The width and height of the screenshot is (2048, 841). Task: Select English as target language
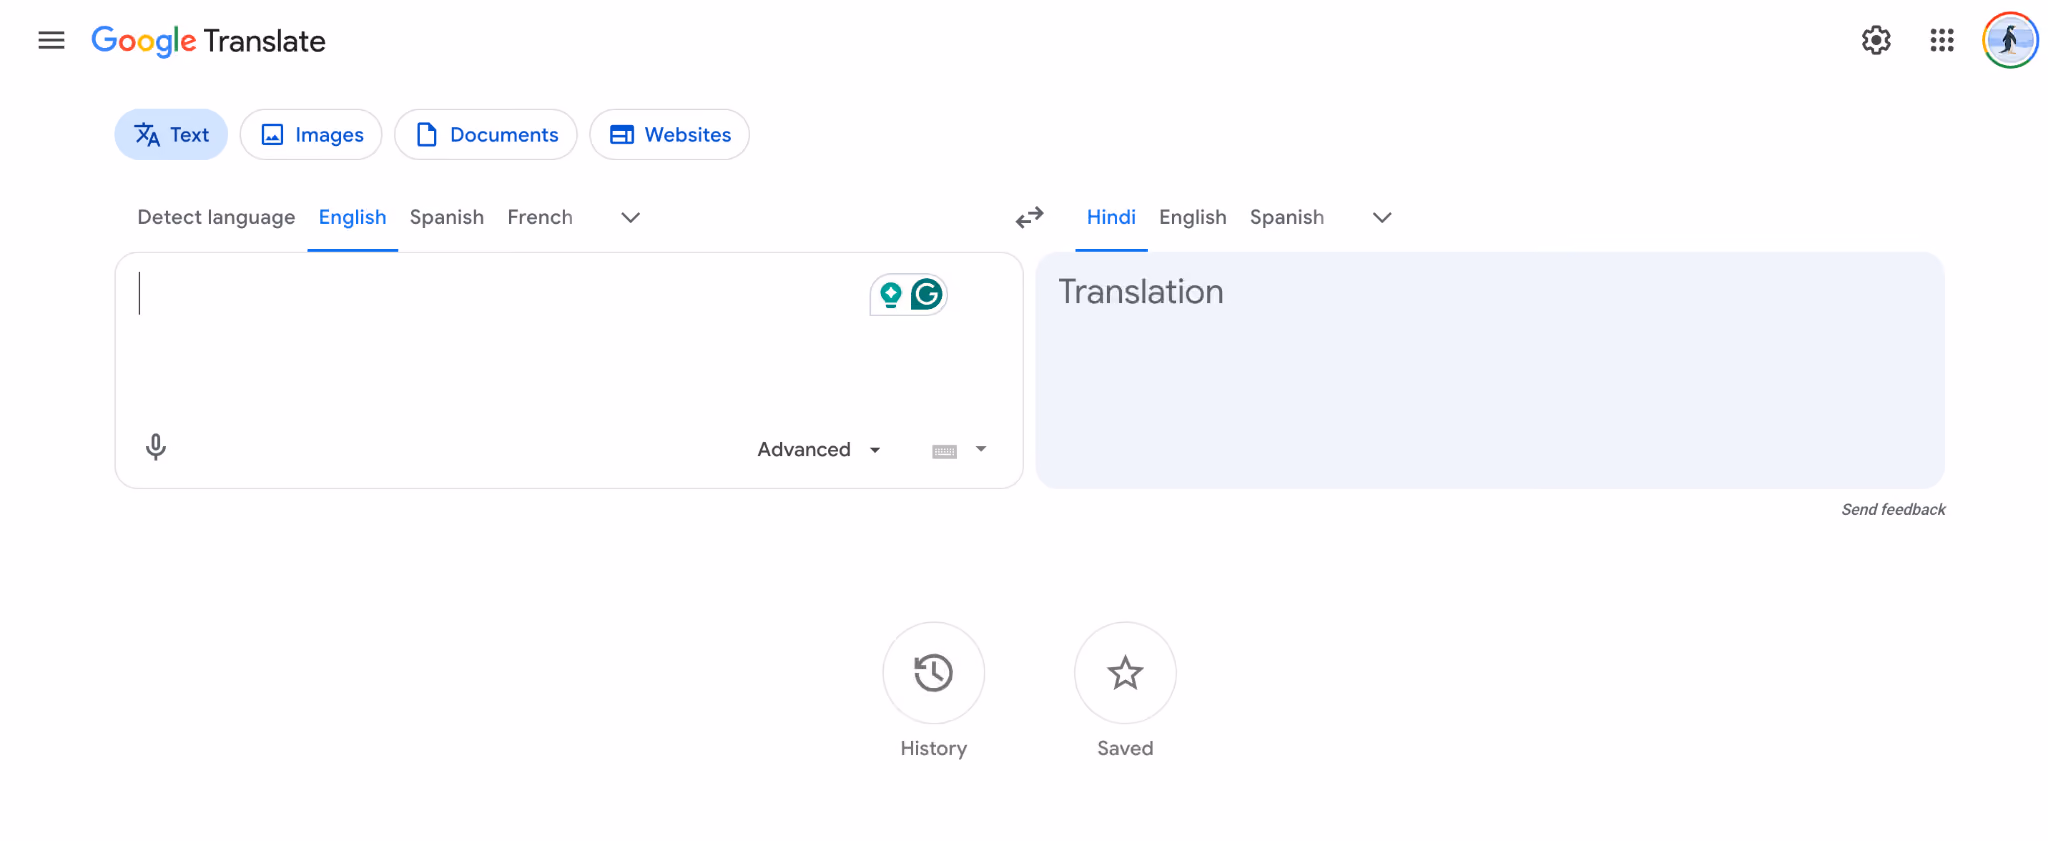[x=1192, y=217]
